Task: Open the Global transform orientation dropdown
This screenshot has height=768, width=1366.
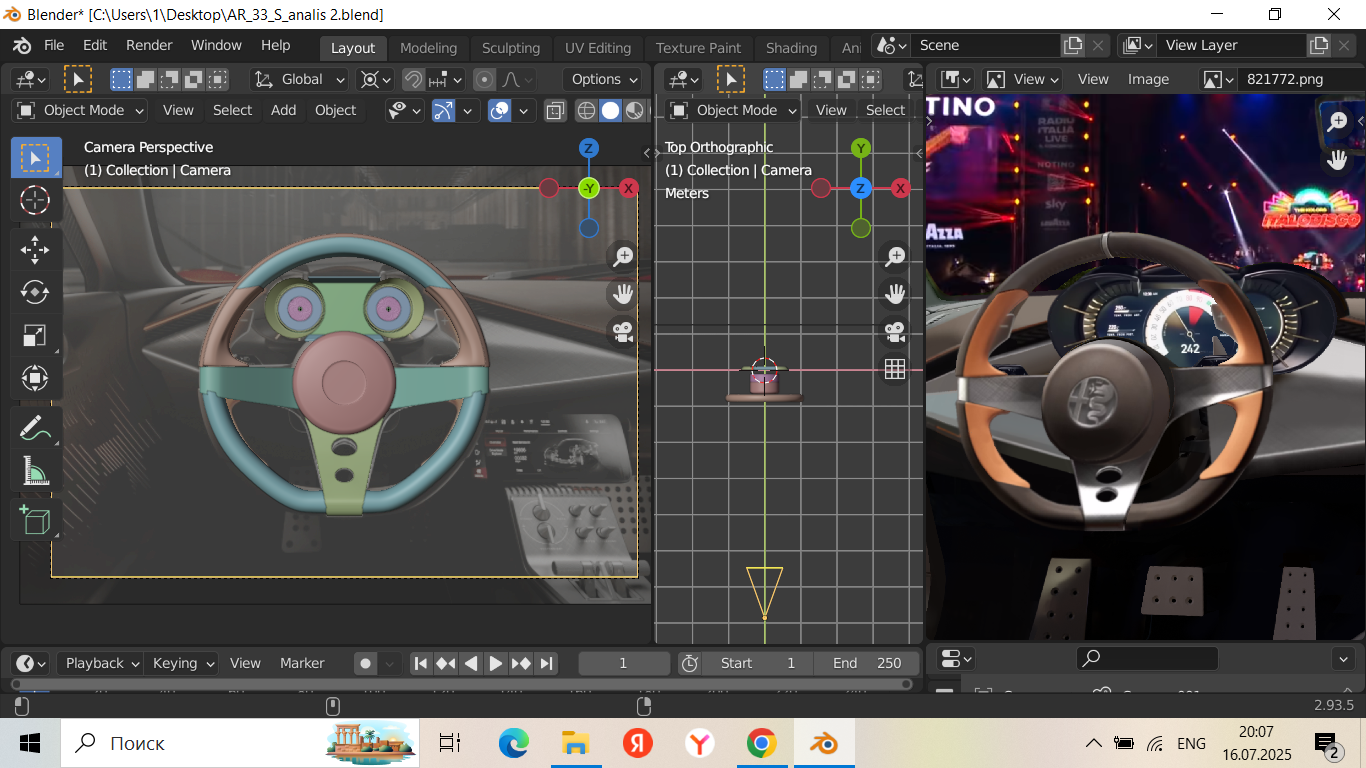Action: click(x=299, y=80)
